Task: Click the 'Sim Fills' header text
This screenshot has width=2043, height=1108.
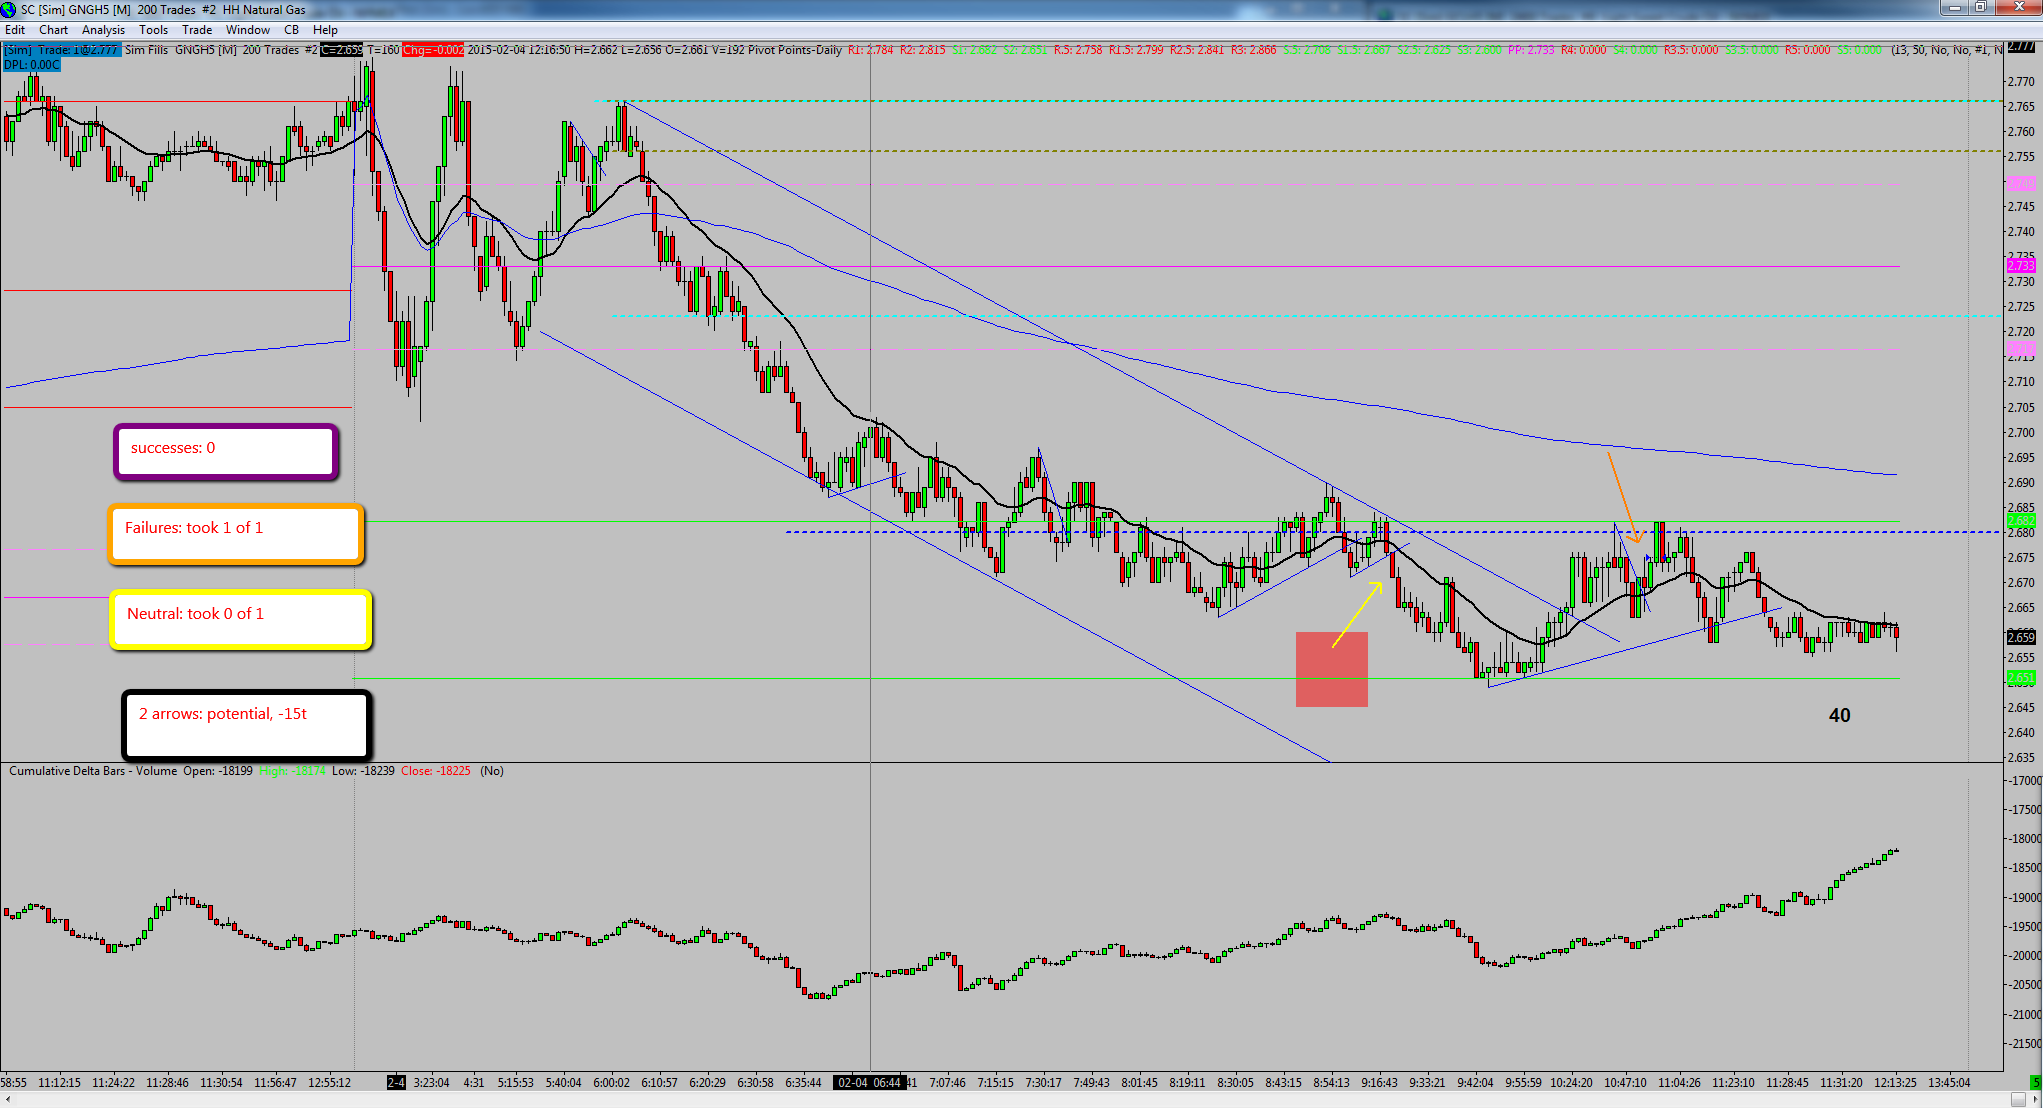Action: coord(147,50)
